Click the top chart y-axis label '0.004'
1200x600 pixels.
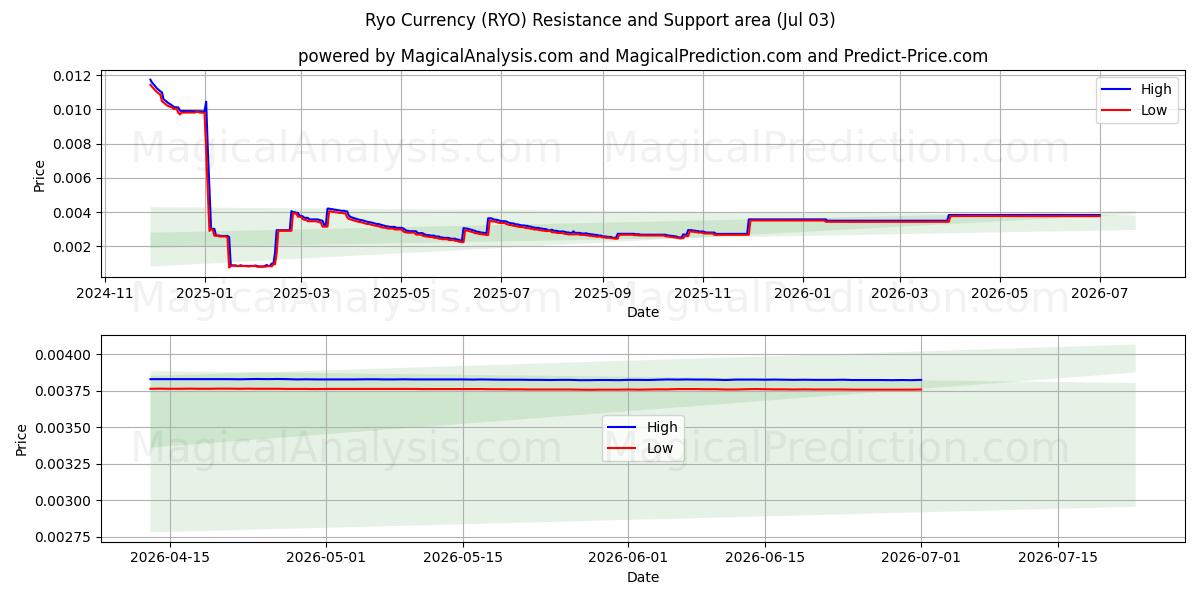pos(74,213)
